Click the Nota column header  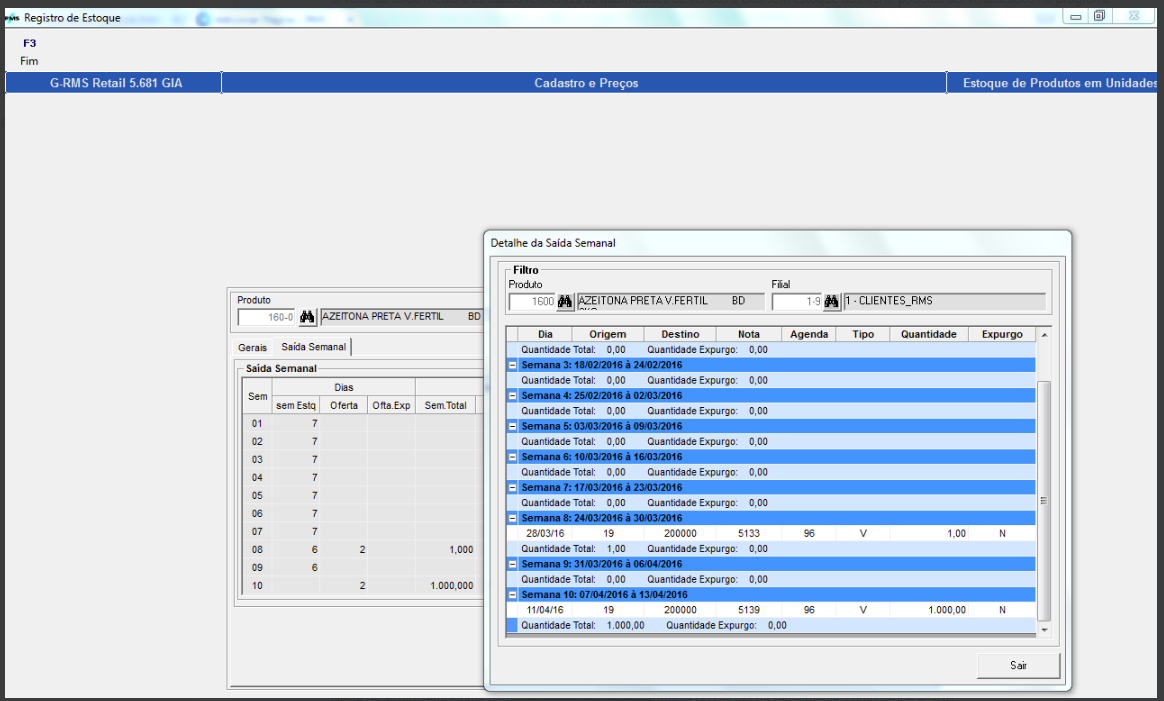(x=748, y=334)
